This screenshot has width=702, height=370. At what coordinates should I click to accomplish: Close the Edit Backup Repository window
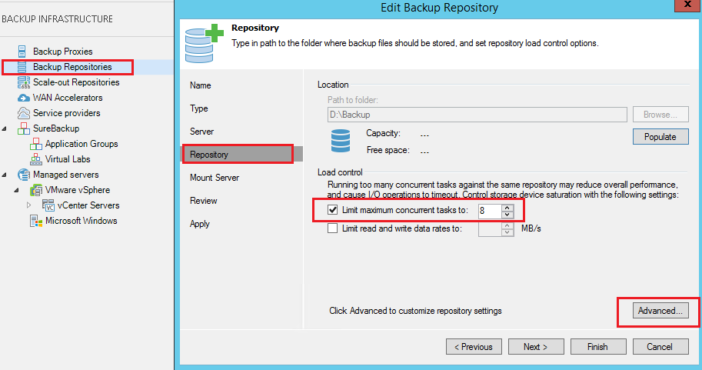click(688, 4)
